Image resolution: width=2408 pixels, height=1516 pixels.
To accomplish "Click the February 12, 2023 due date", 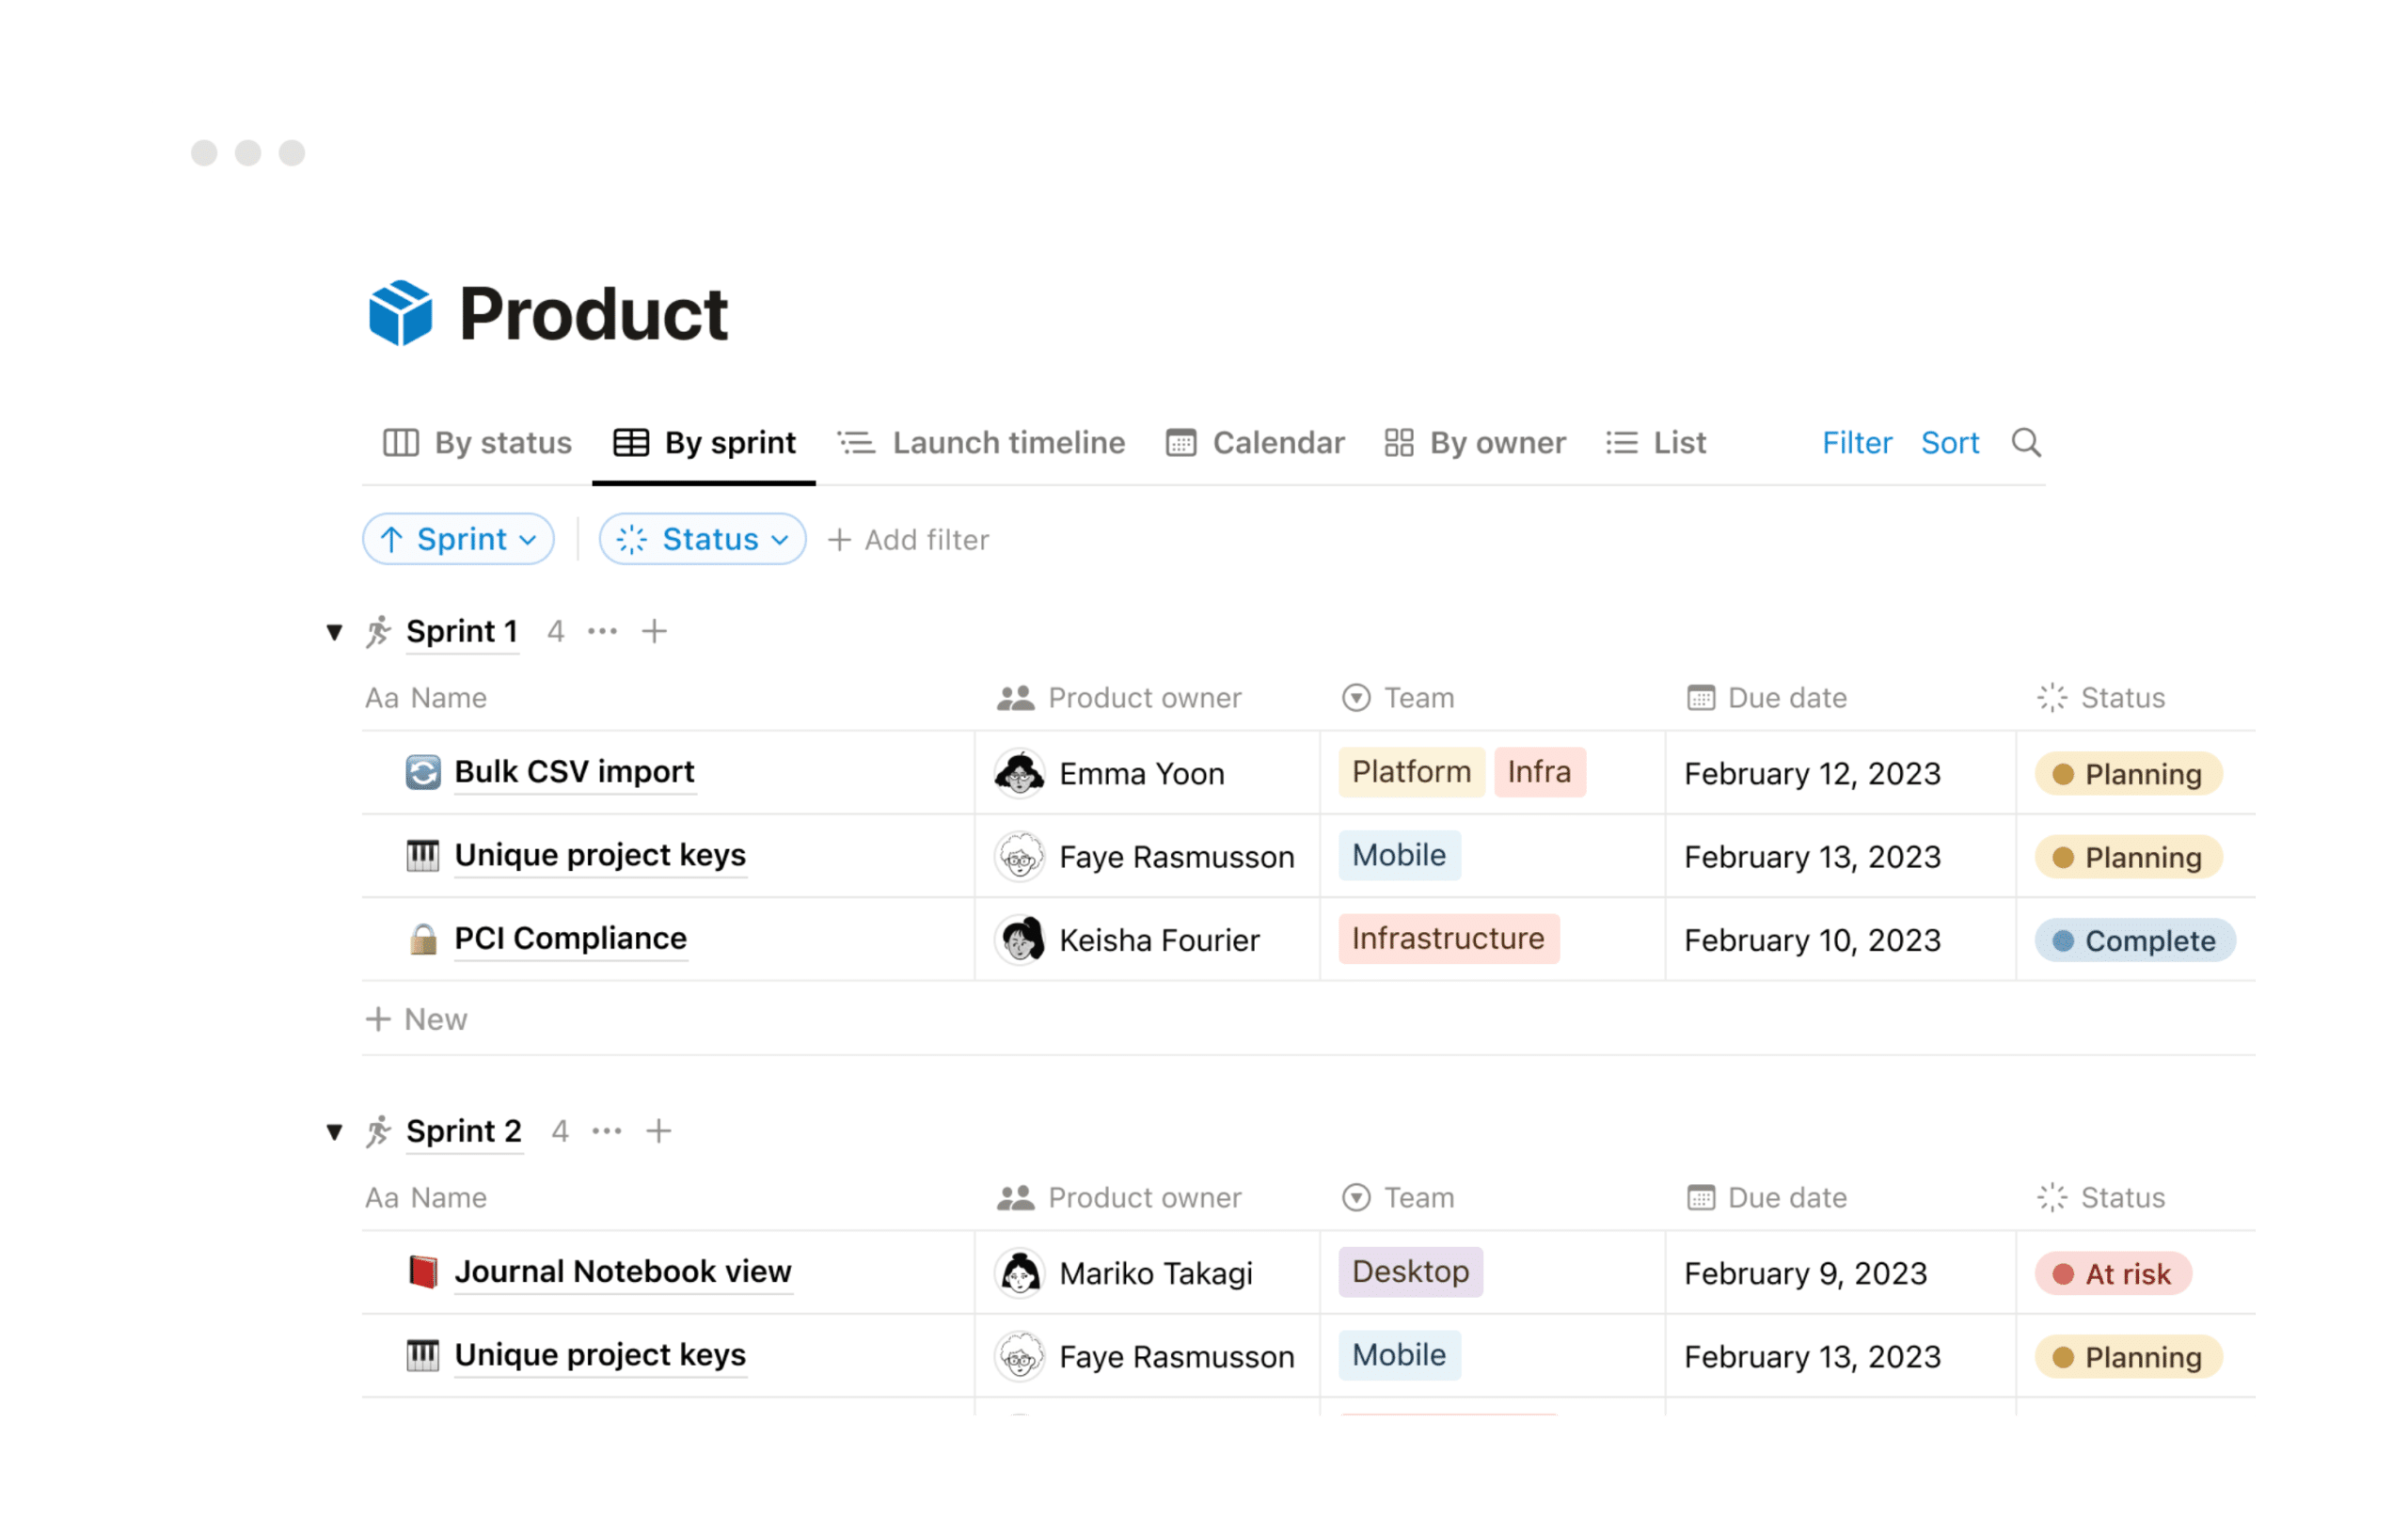I will 1812,773.
